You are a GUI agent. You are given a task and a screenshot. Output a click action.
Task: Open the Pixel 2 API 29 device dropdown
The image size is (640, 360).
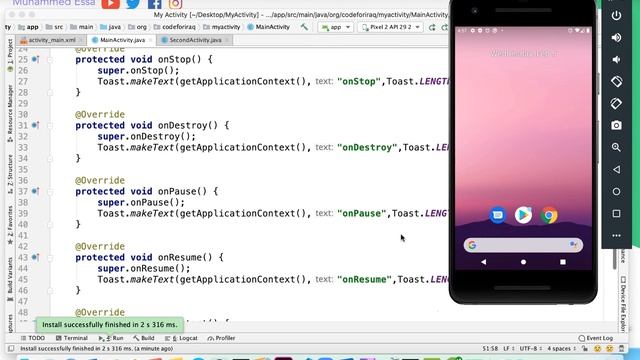pyautogui.click(x=391, y=27)
